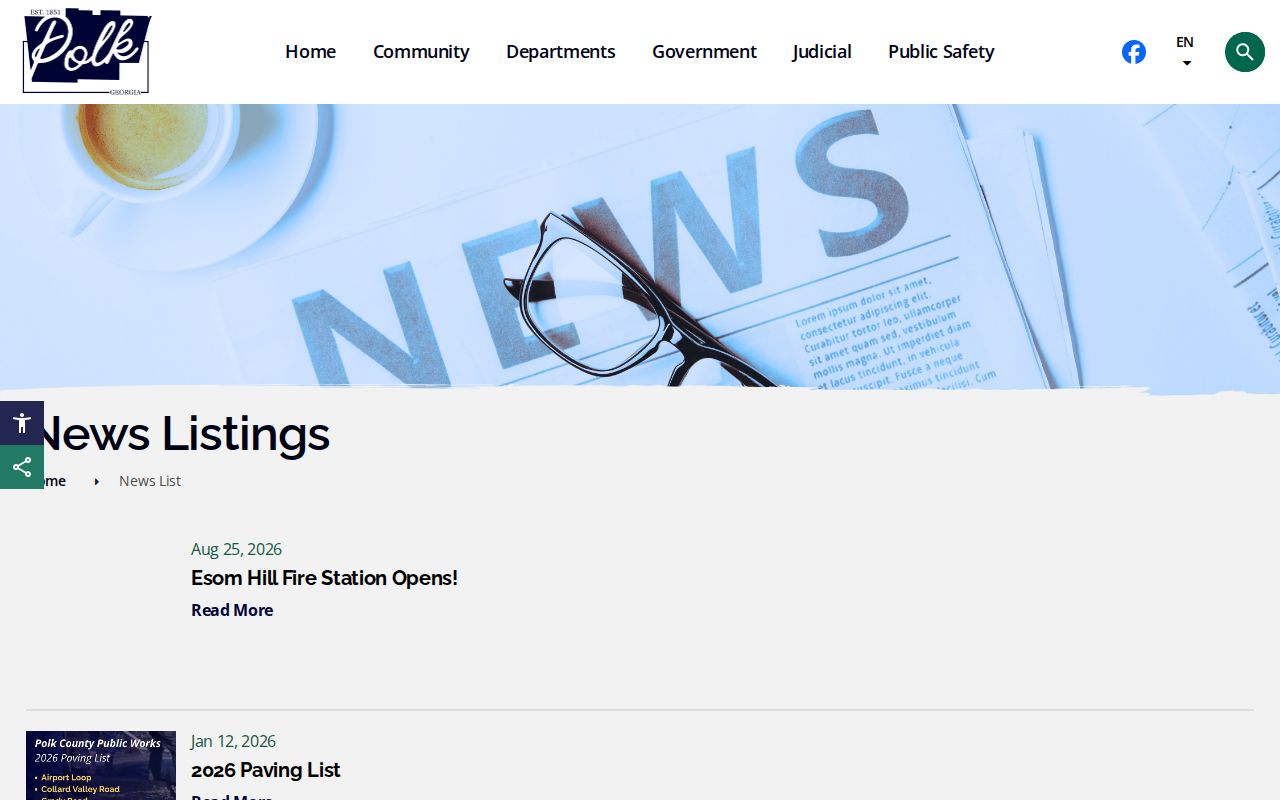
Task: Open the Polk County Facebook page
Action: [1134, 52]
